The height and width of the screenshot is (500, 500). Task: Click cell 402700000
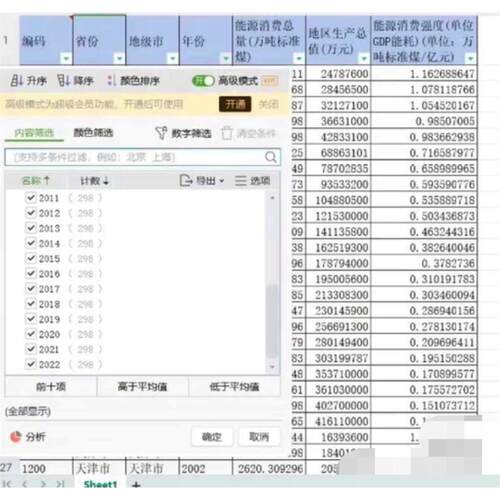coord(338,405)
